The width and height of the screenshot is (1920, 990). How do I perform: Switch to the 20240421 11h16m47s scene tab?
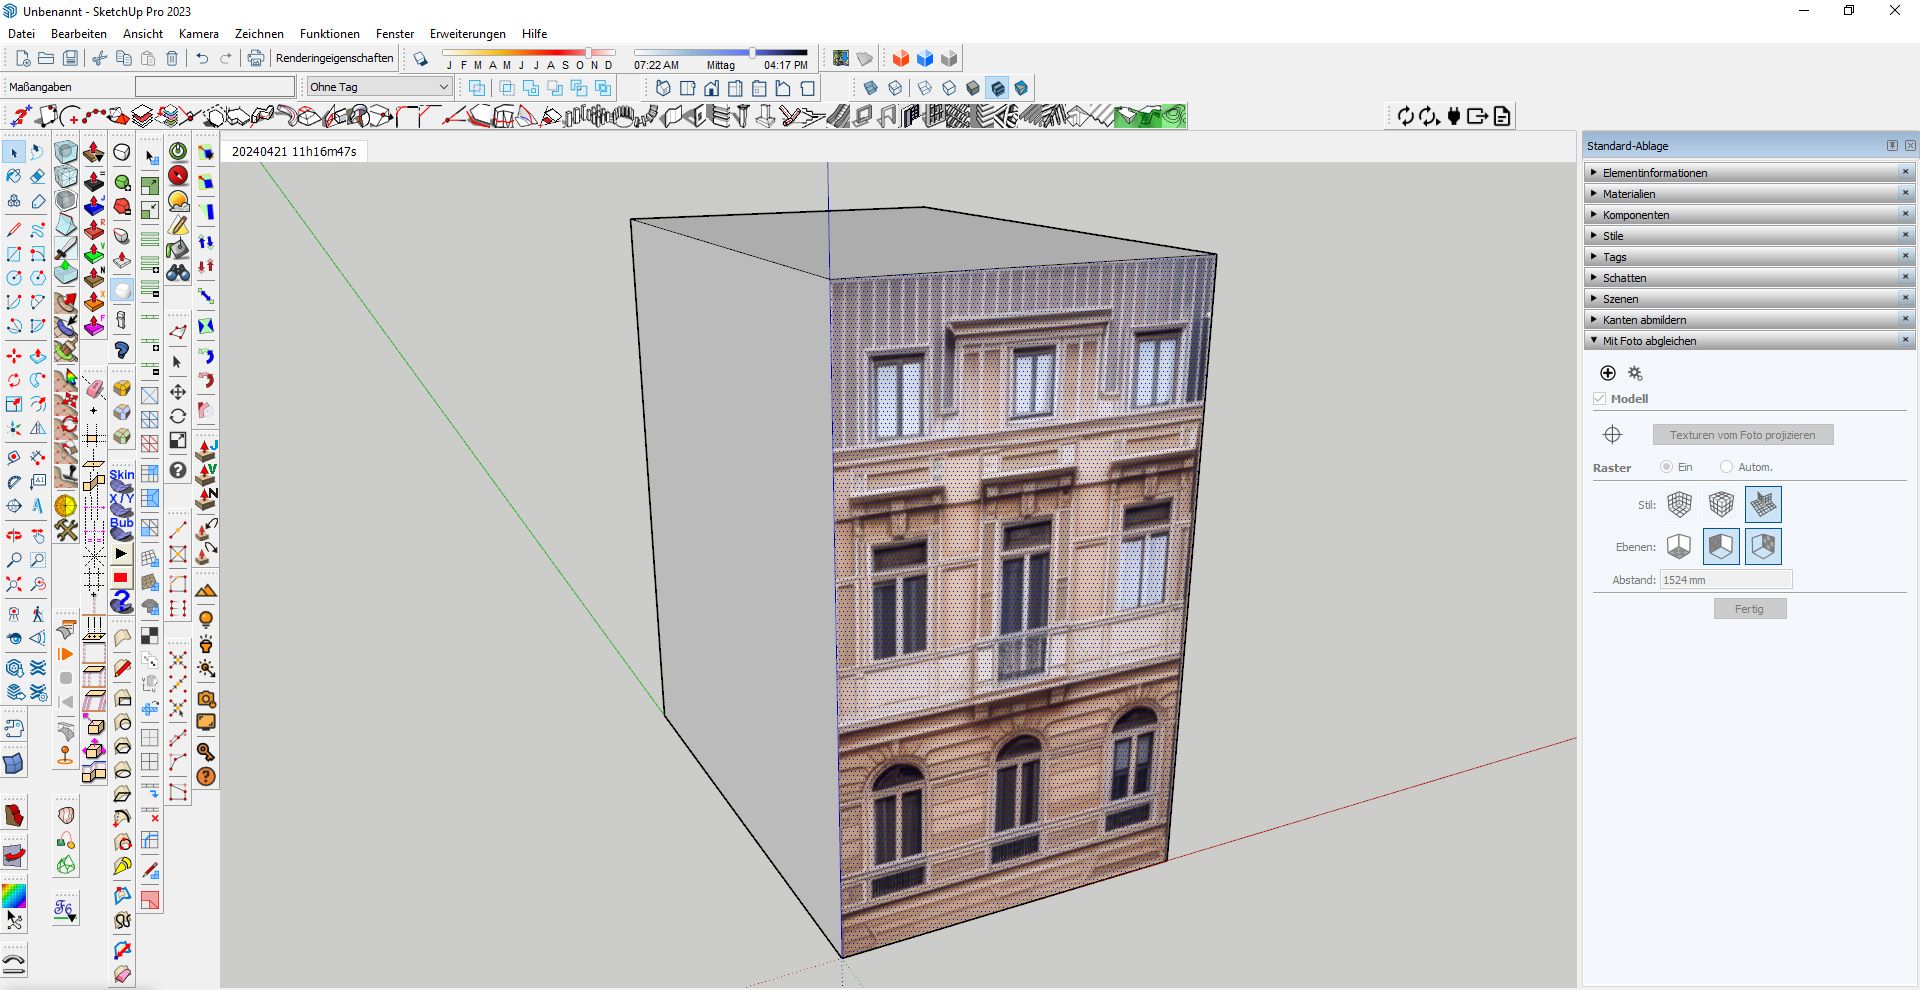[x=294, y=152]
